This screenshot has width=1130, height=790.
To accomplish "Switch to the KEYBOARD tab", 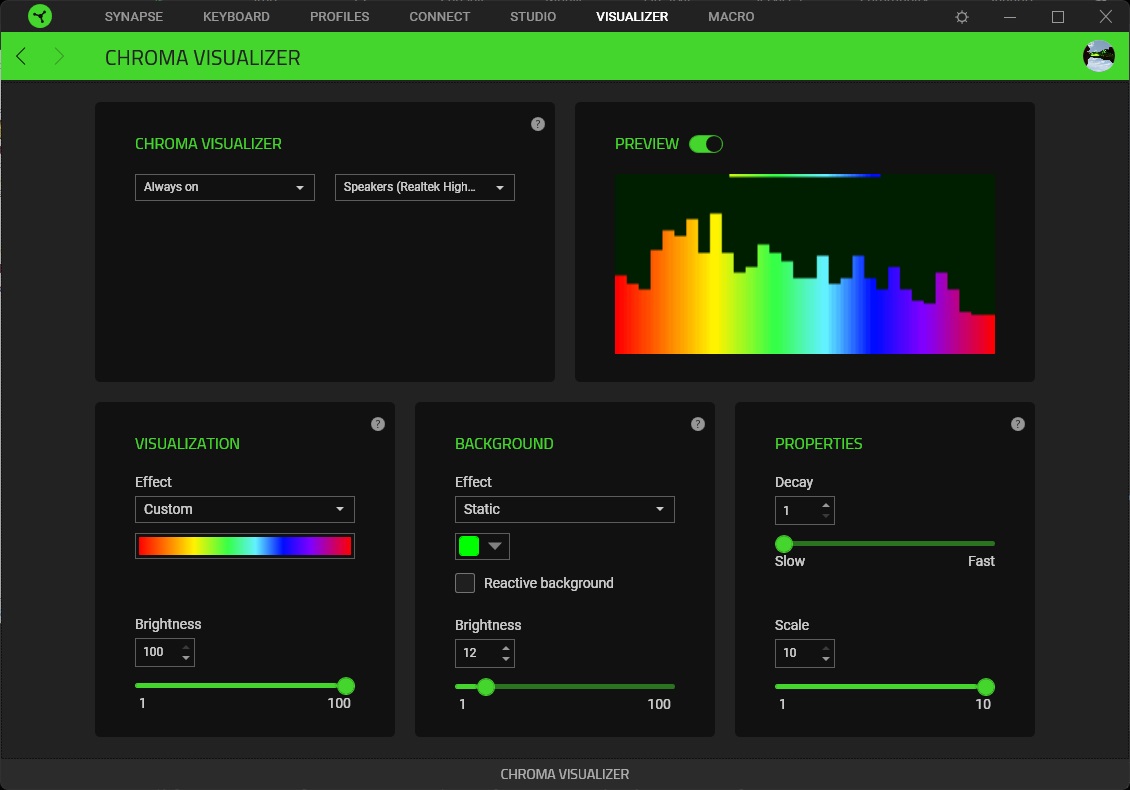I will (236, 17).
